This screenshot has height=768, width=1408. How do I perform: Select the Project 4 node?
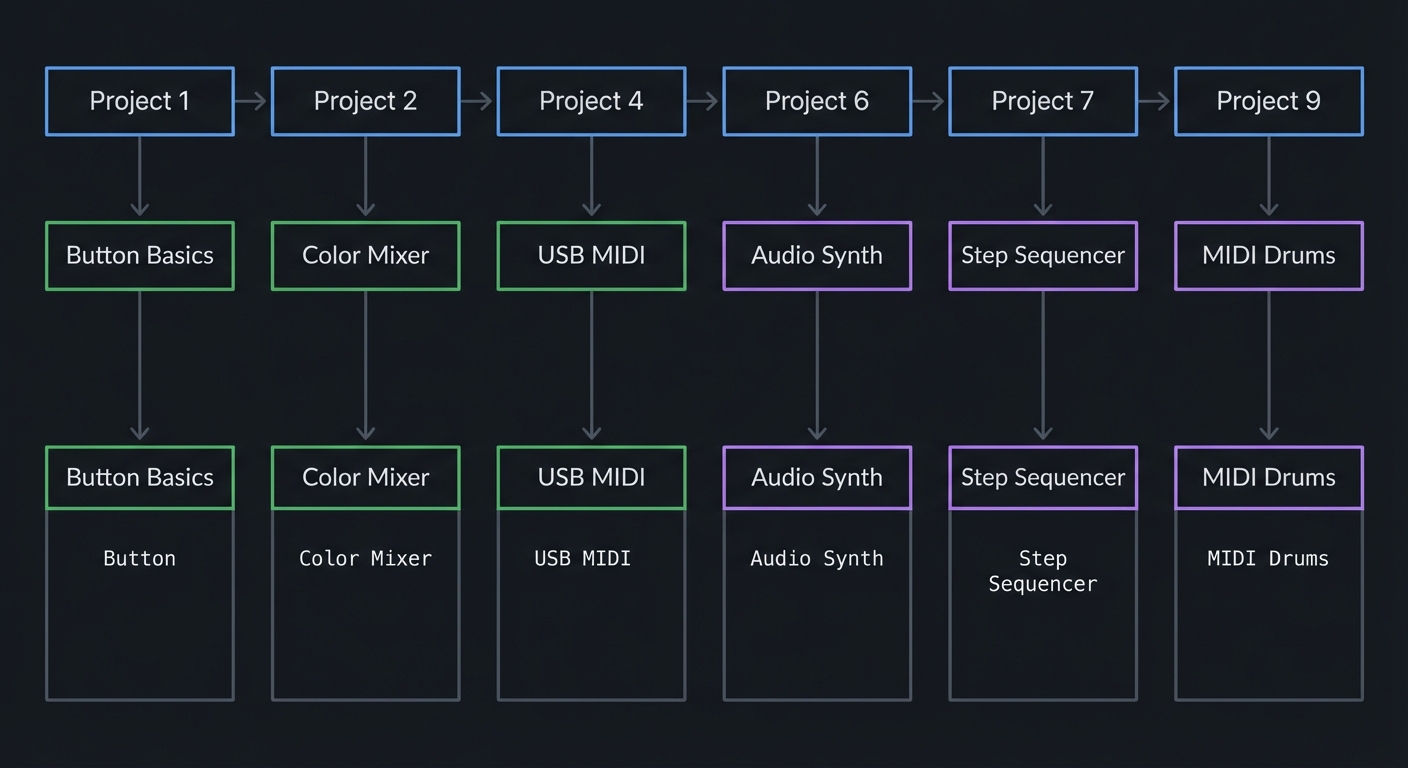coord(591,101)
